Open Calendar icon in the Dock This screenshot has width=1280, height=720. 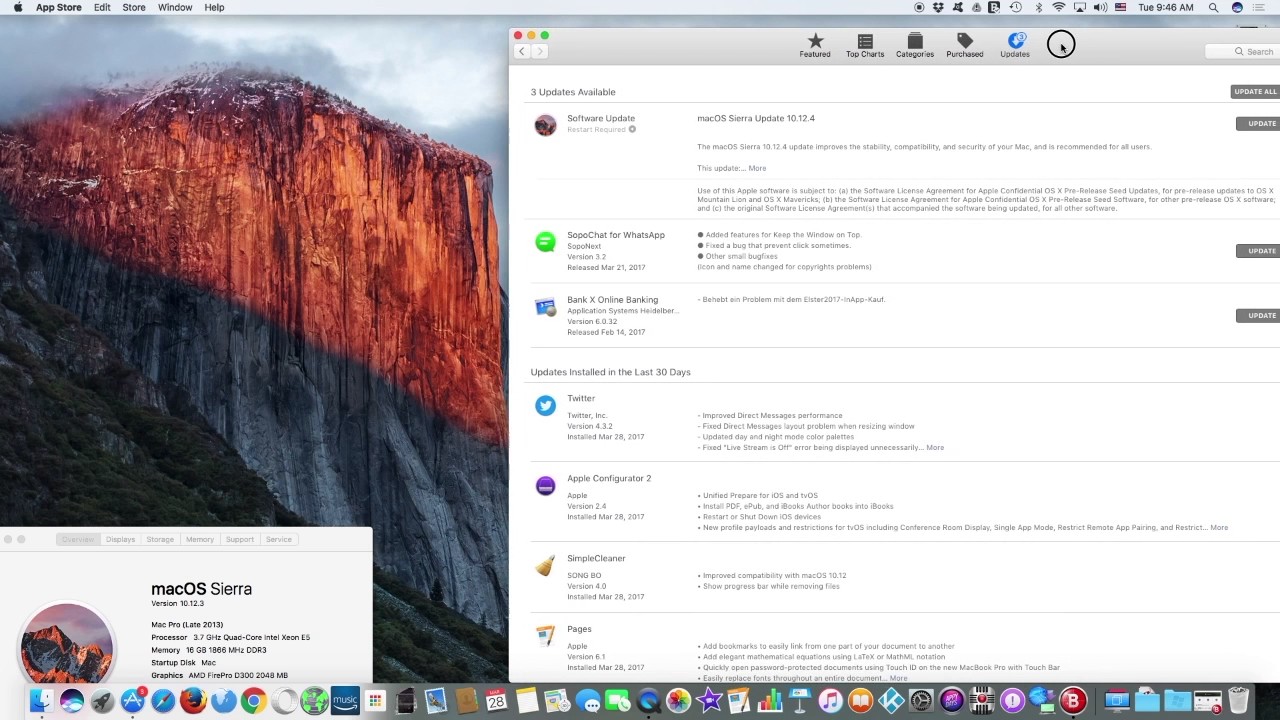pos(497,700)
